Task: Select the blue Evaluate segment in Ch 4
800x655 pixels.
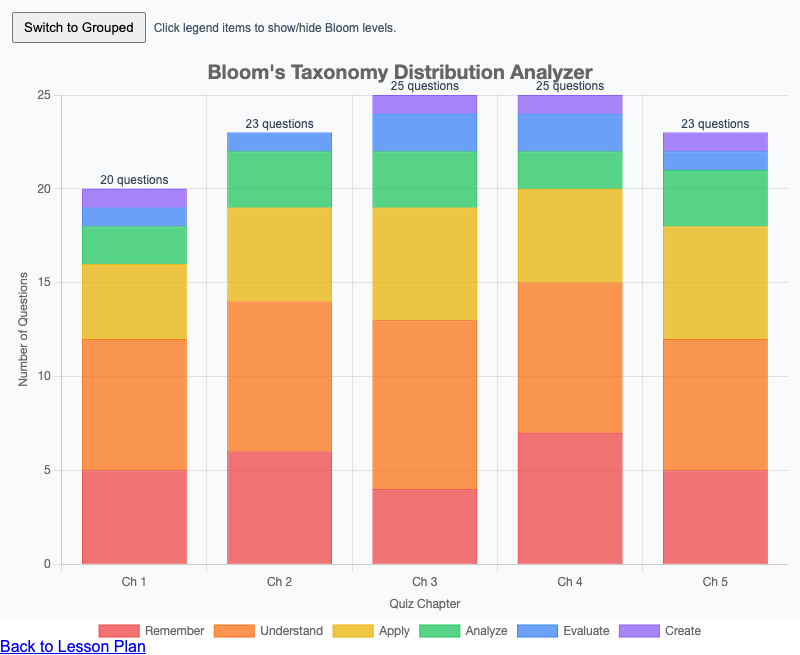Action: click(x=570, y=132)
